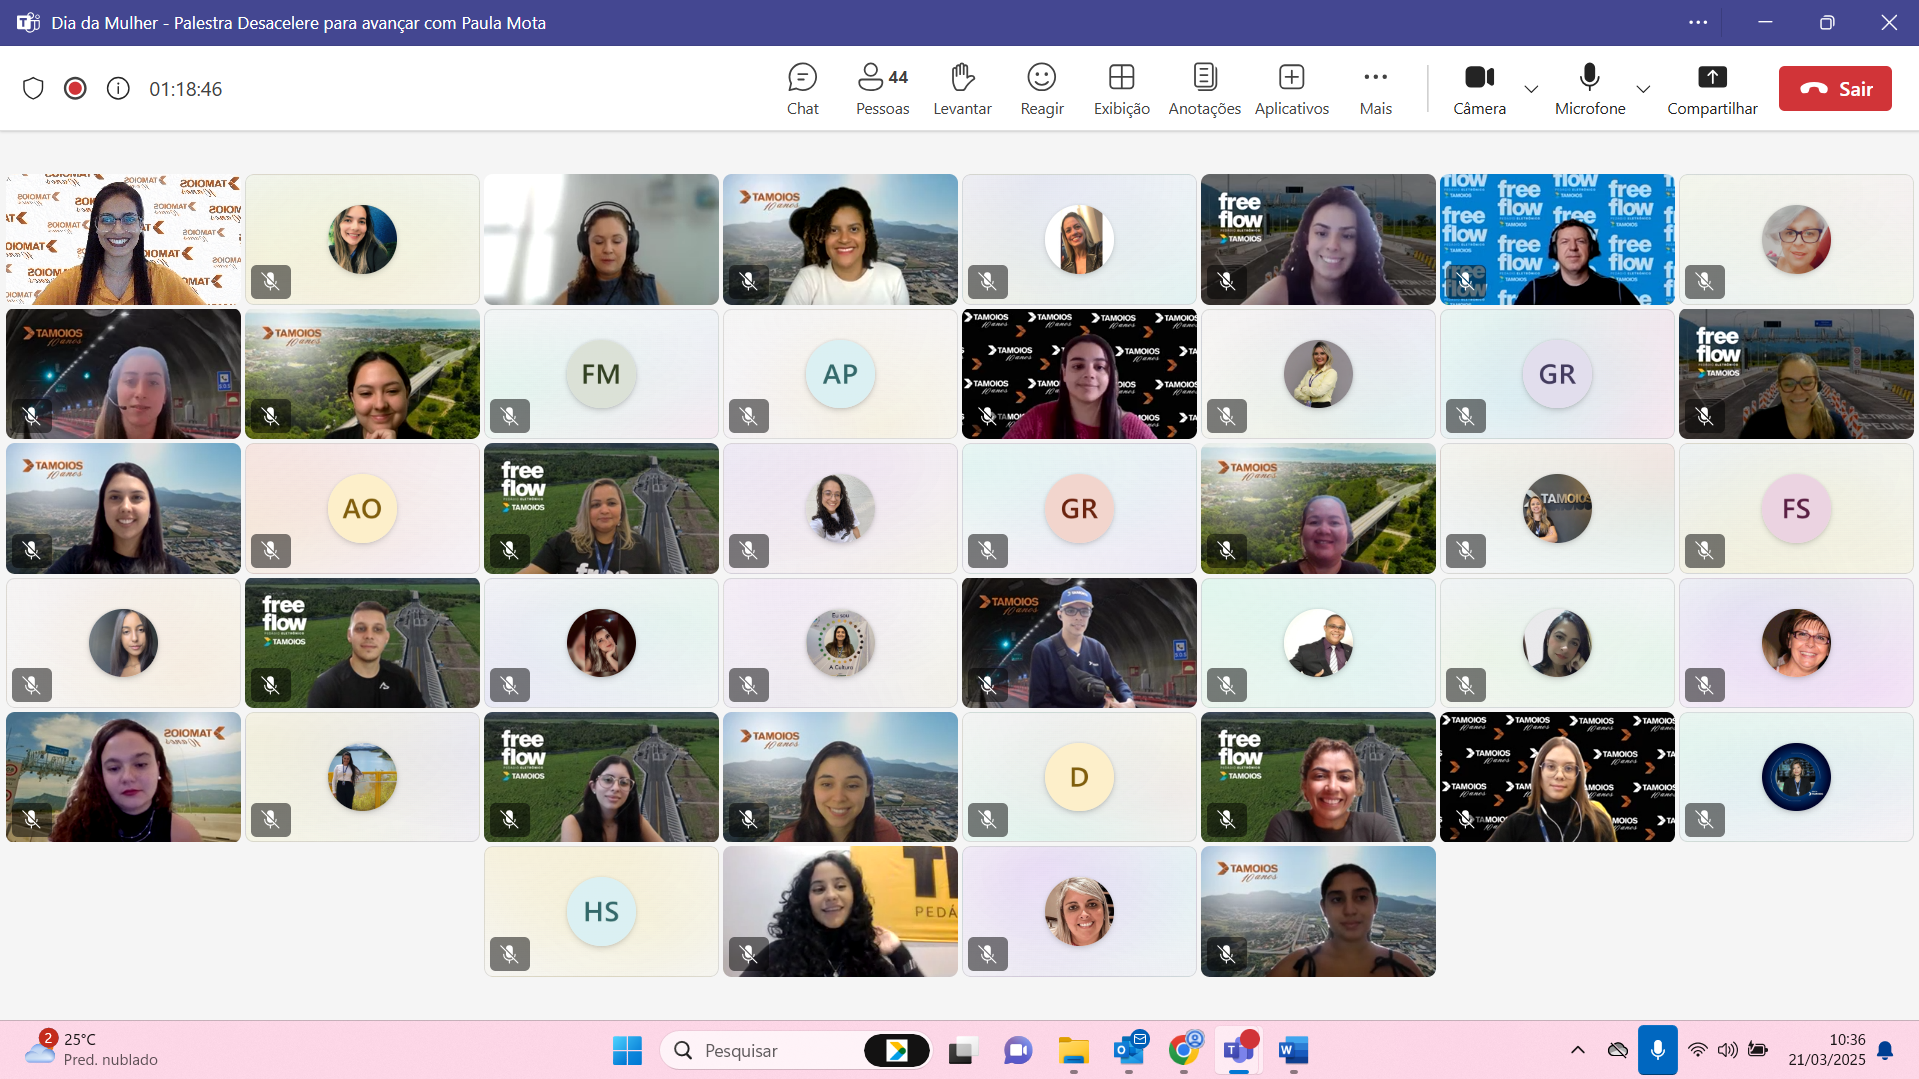1919x1079 pixels.
Task: Raise hand with Levantar button
Action: pos(962,89)
